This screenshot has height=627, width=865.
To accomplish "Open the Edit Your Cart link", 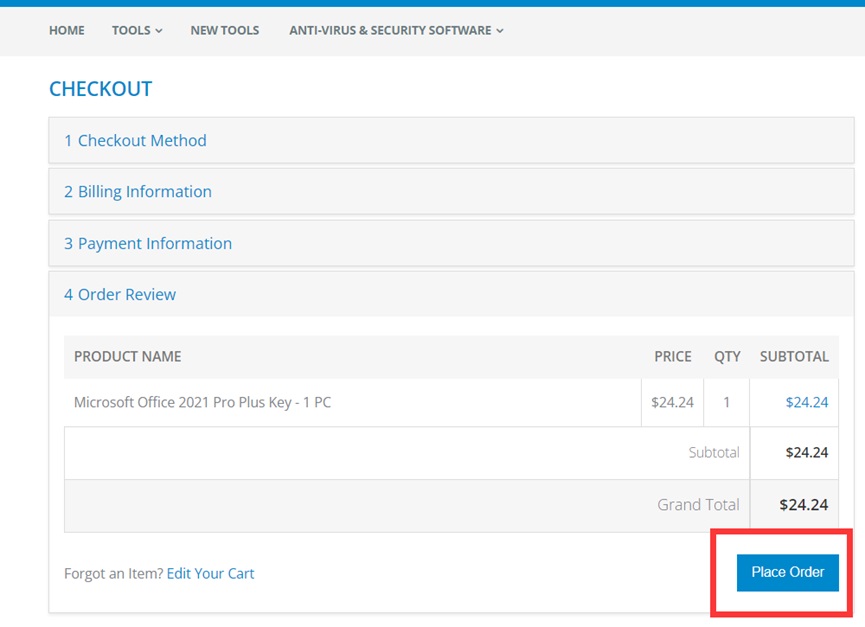I will (x=210, y=574).
